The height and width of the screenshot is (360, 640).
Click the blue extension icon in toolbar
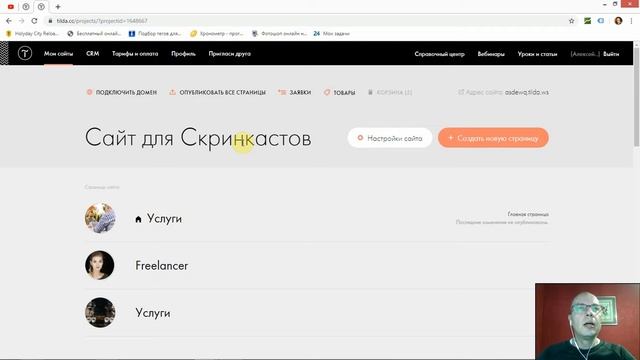601,21
